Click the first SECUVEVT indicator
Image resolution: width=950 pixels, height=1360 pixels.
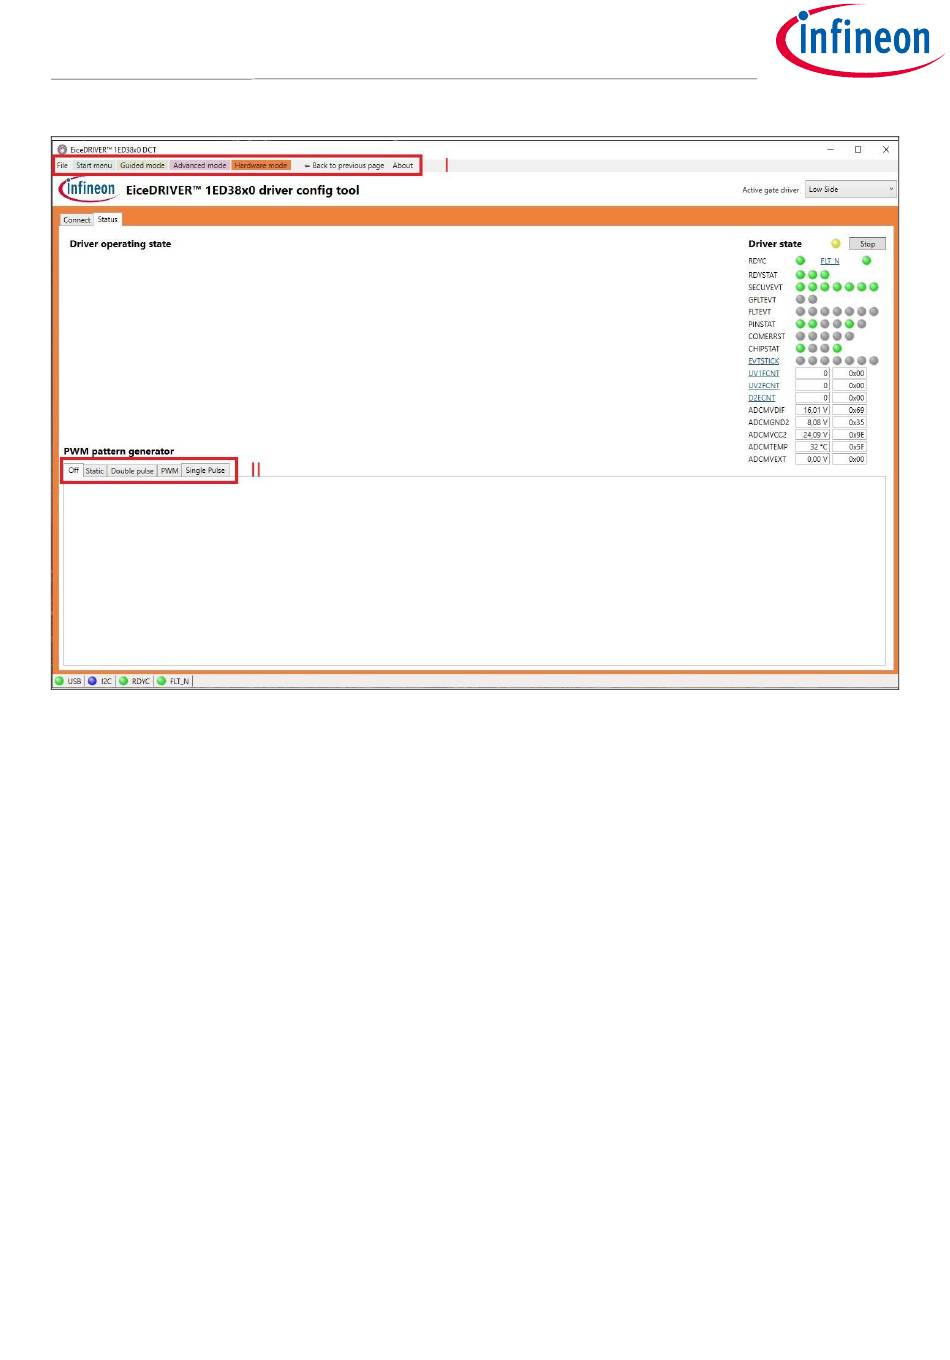click(800, 287)
